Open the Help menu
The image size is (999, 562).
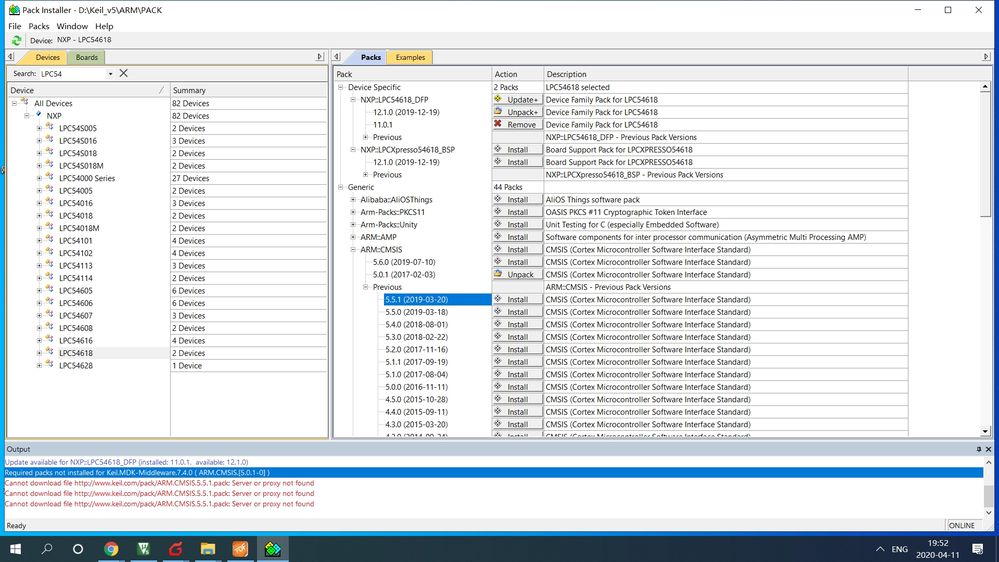(104, 26)
